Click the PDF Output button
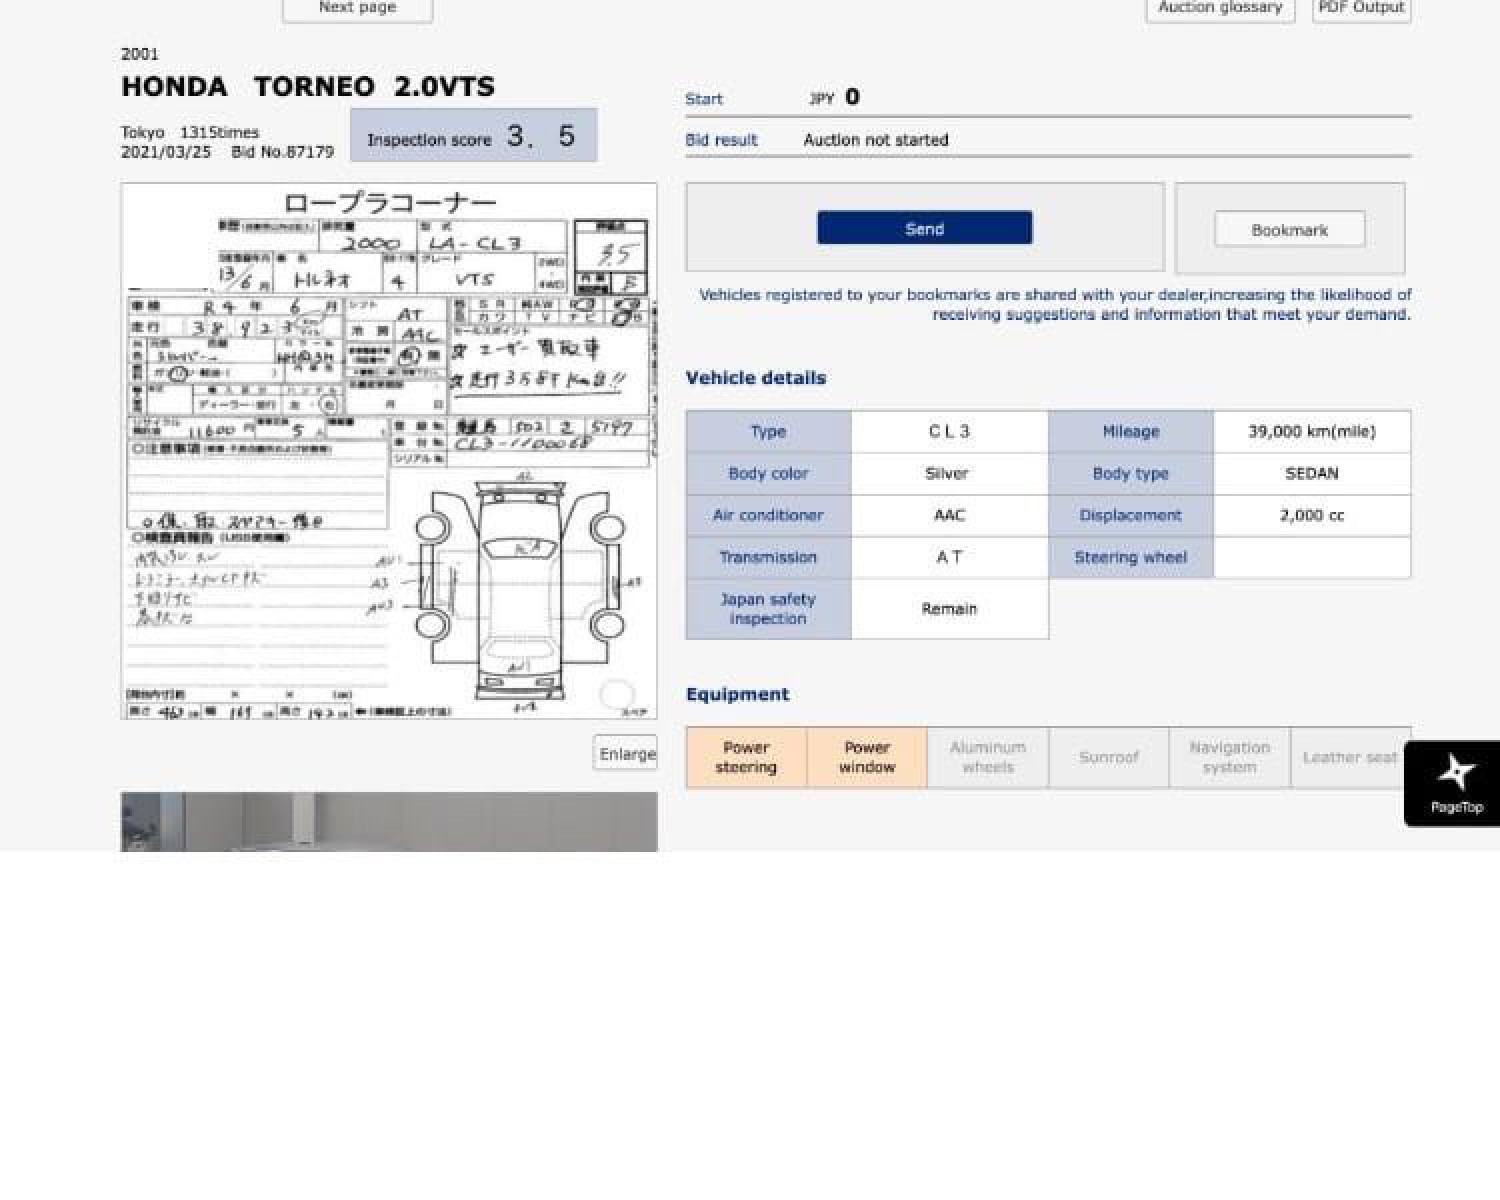This screenshot has width=1500, height=1200. pyautogui.click(x=1361, y=8)
